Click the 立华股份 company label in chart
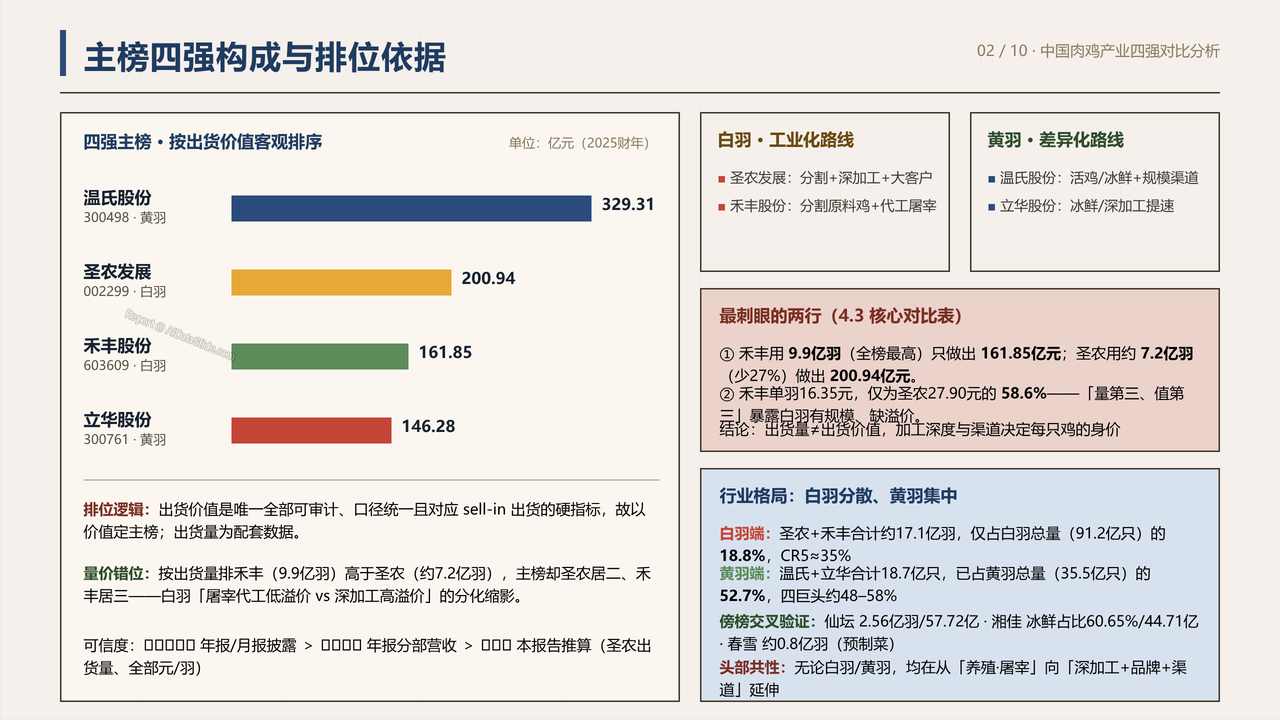This screenshot has width=1280, height=720. pos(117,420)
